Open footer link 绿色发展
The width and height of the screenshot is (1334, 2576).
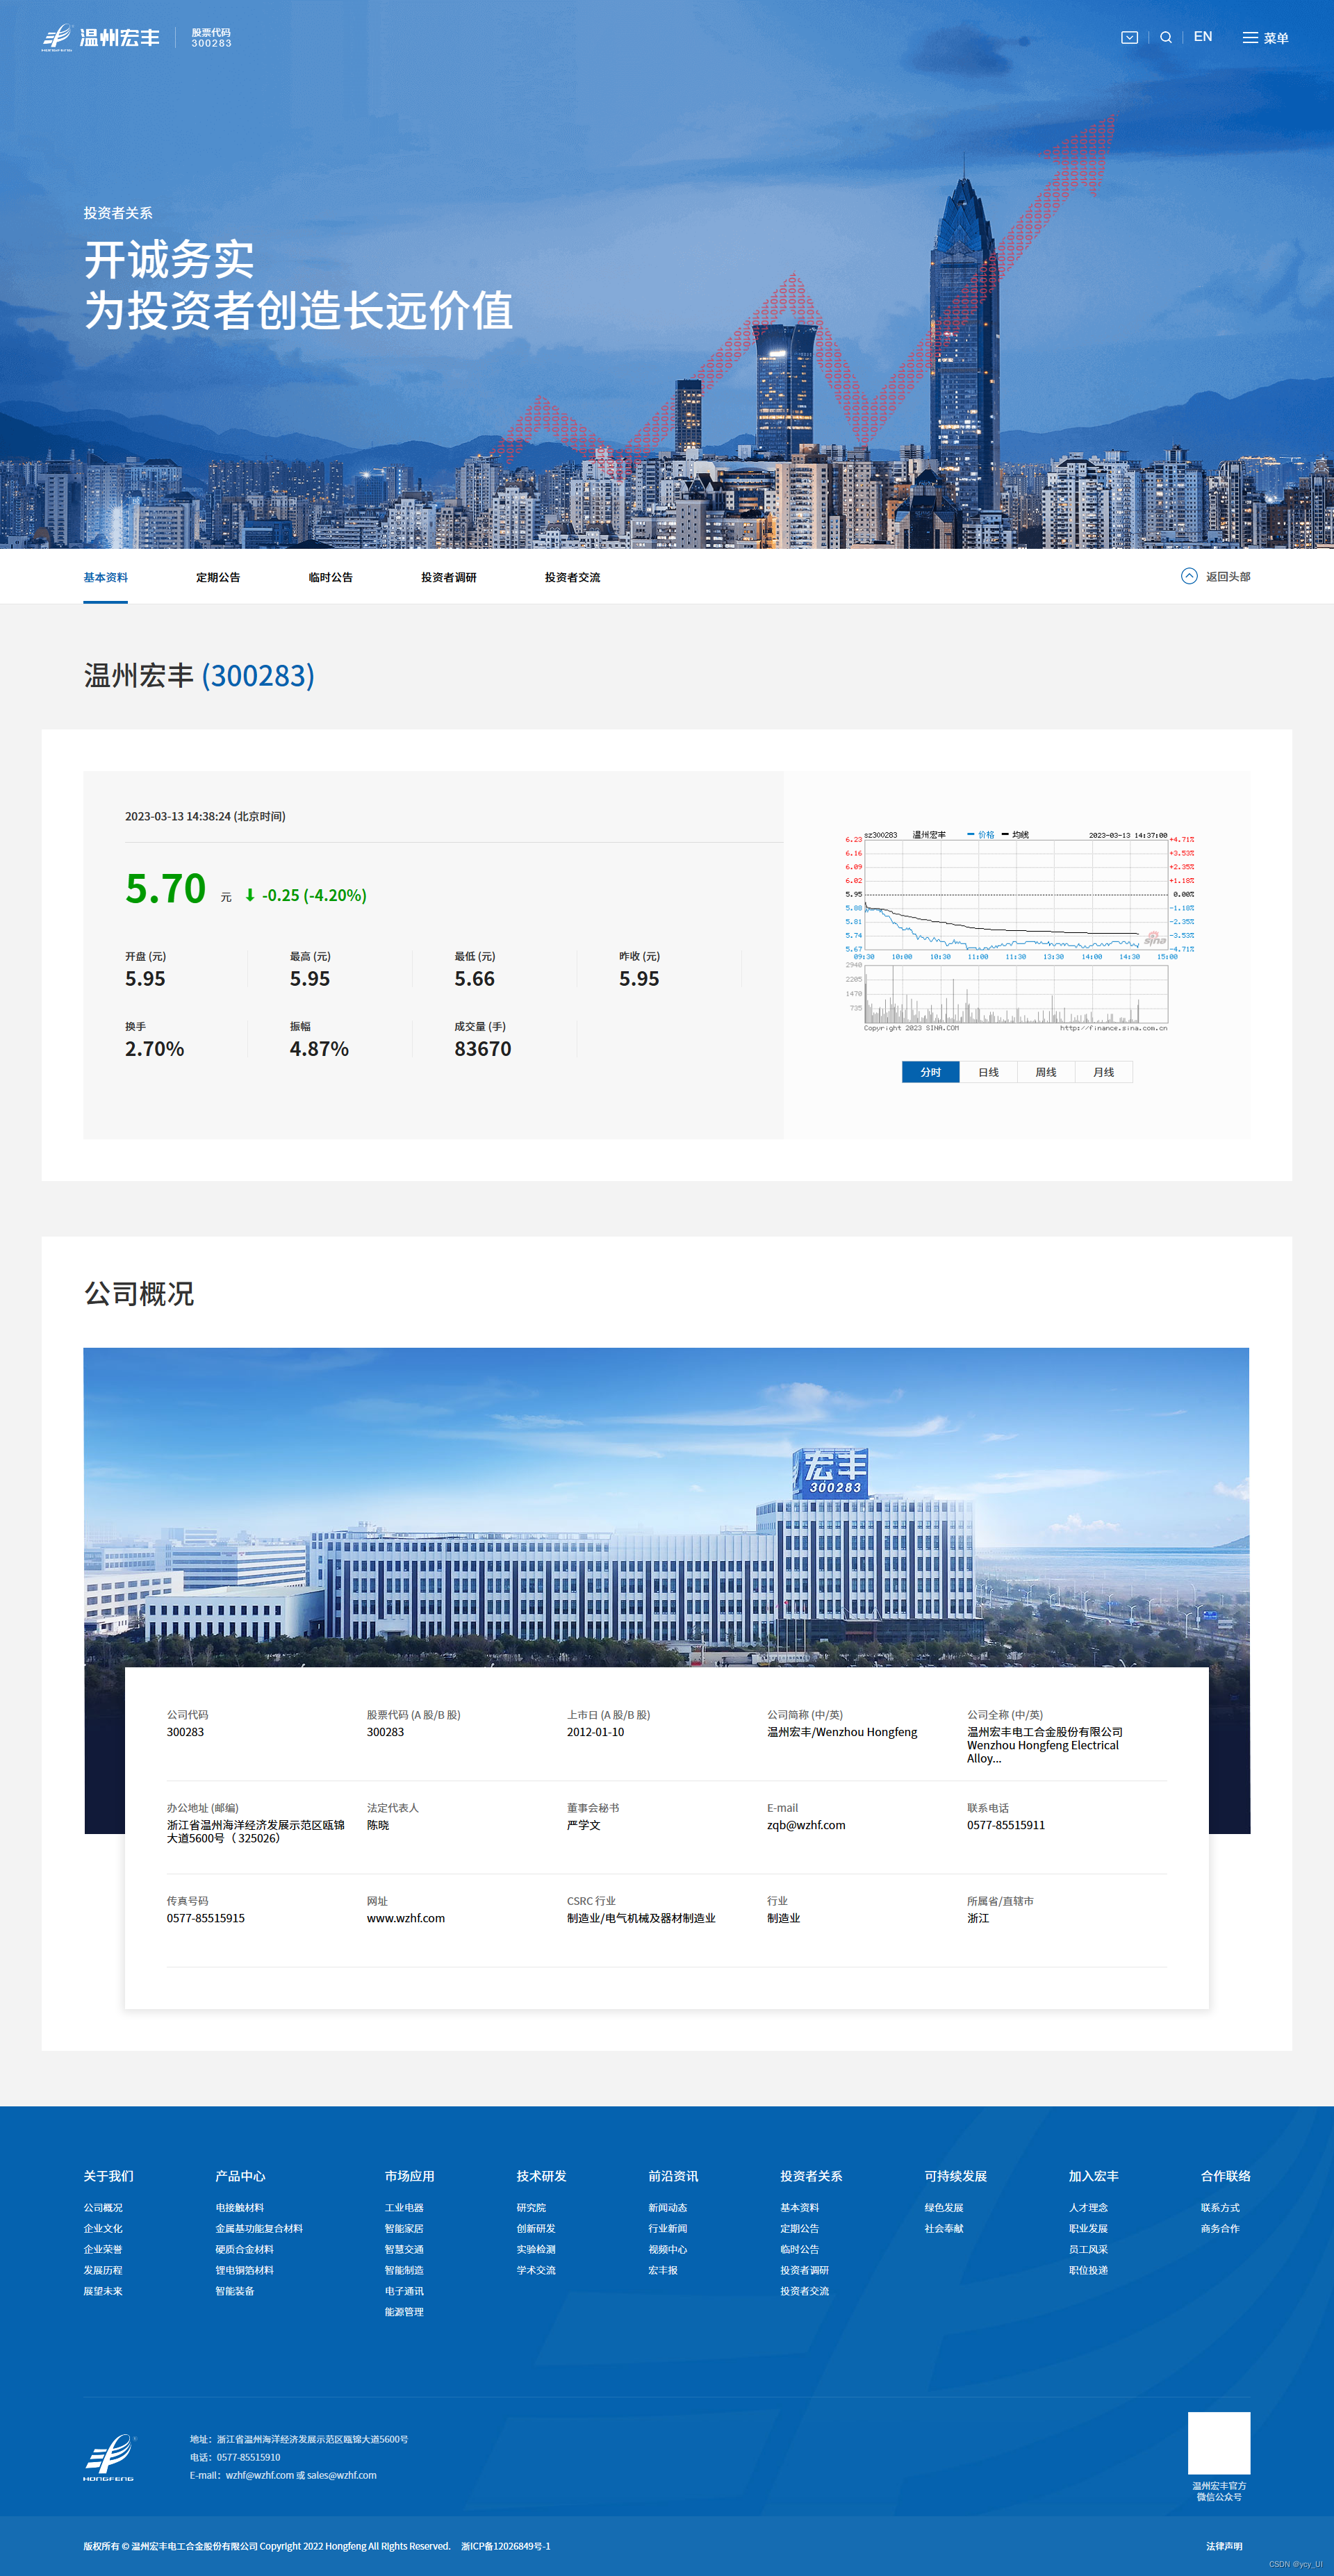(x=944, y=2207)
